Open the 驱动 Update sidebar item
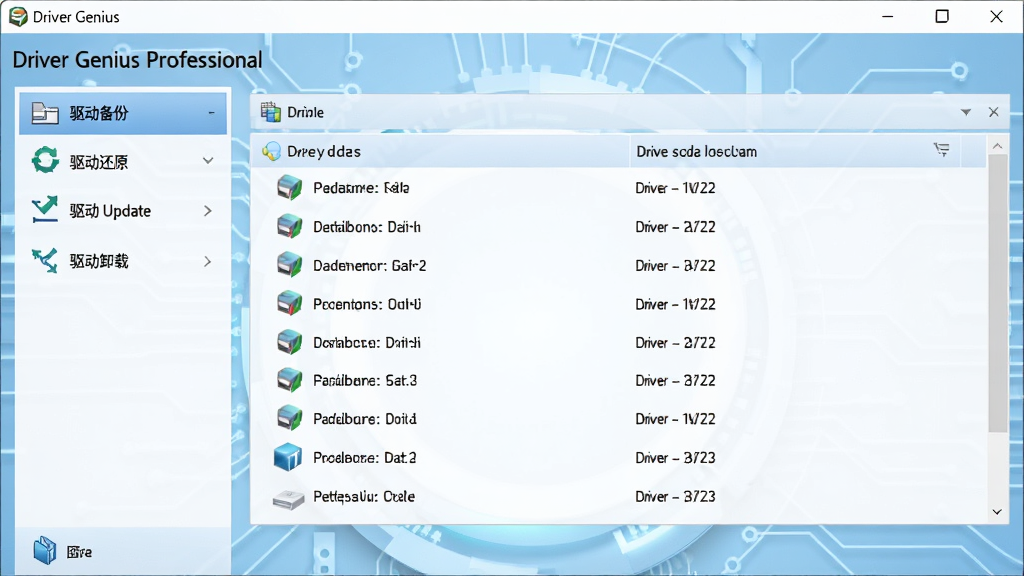The width and height of the screenshot is (1024, 576). click(123, 210)
